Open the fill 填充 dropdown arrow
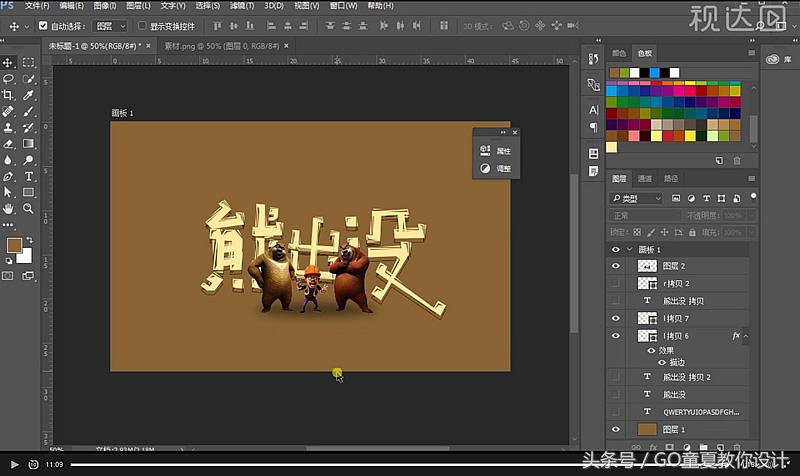 tap(750, 233)
